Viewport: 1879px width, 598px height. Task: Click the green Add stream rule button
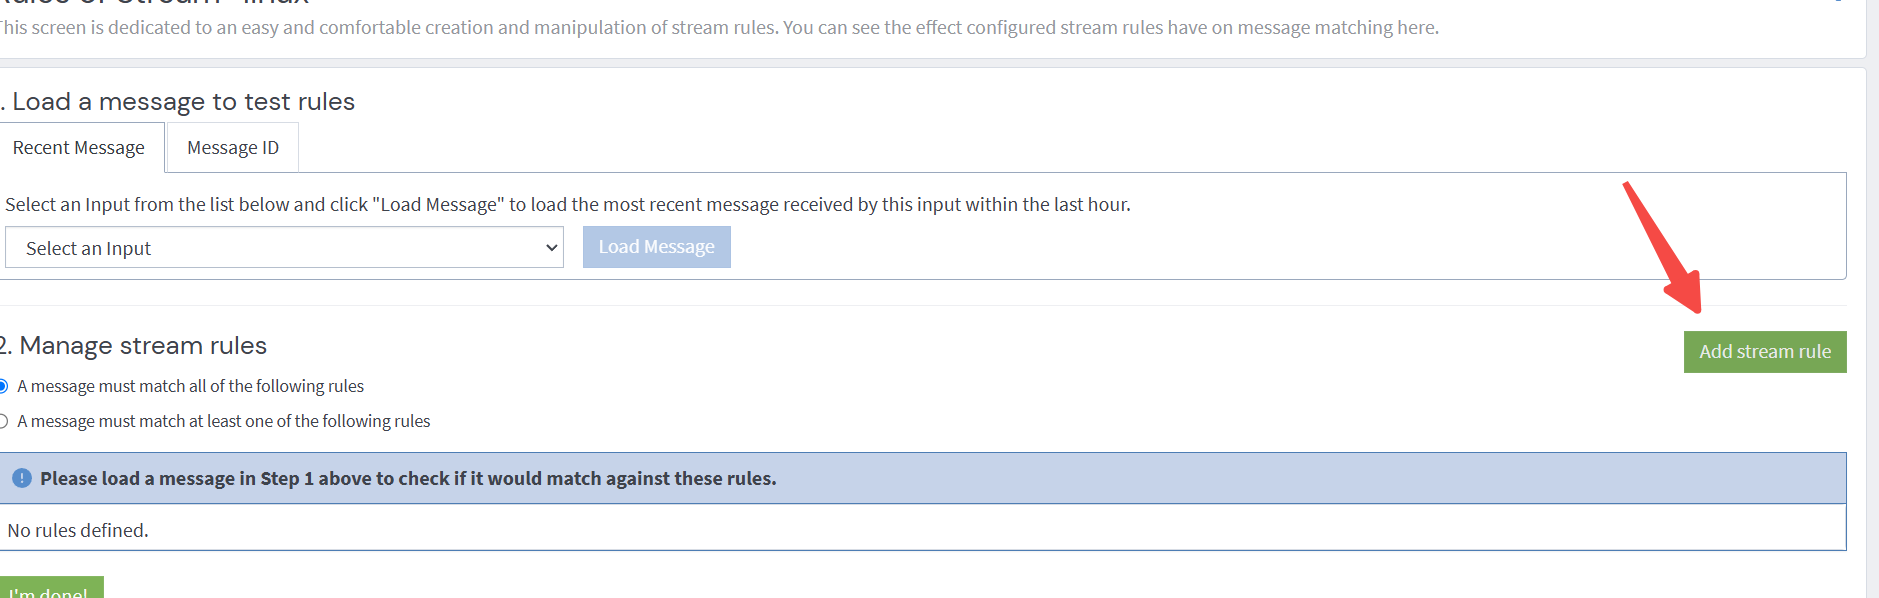click(1765, 352)
